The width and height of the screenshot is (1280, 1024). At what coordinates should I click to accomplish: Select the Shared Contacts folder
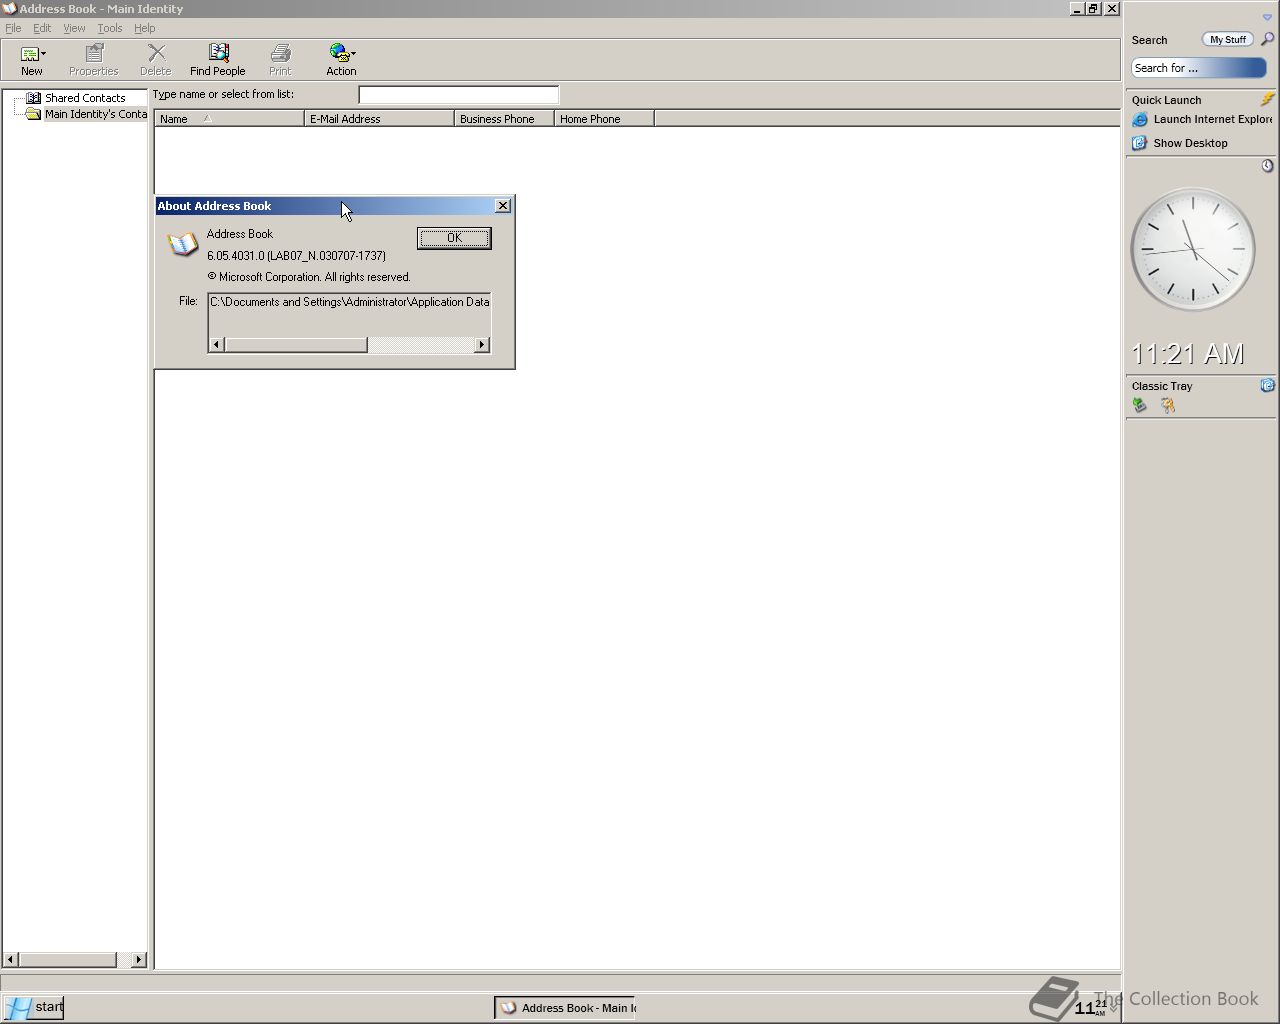click(85, 98)
